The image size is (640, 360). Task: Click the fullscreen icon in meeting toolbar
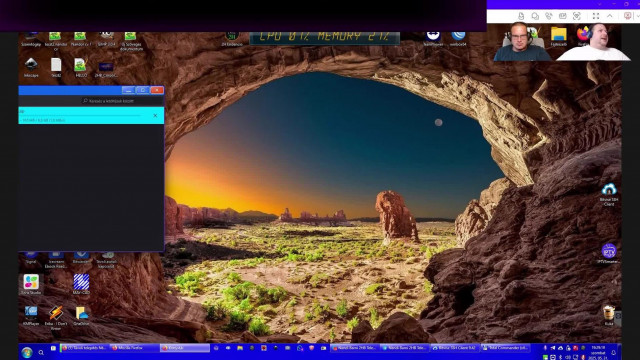pos(596,16)
